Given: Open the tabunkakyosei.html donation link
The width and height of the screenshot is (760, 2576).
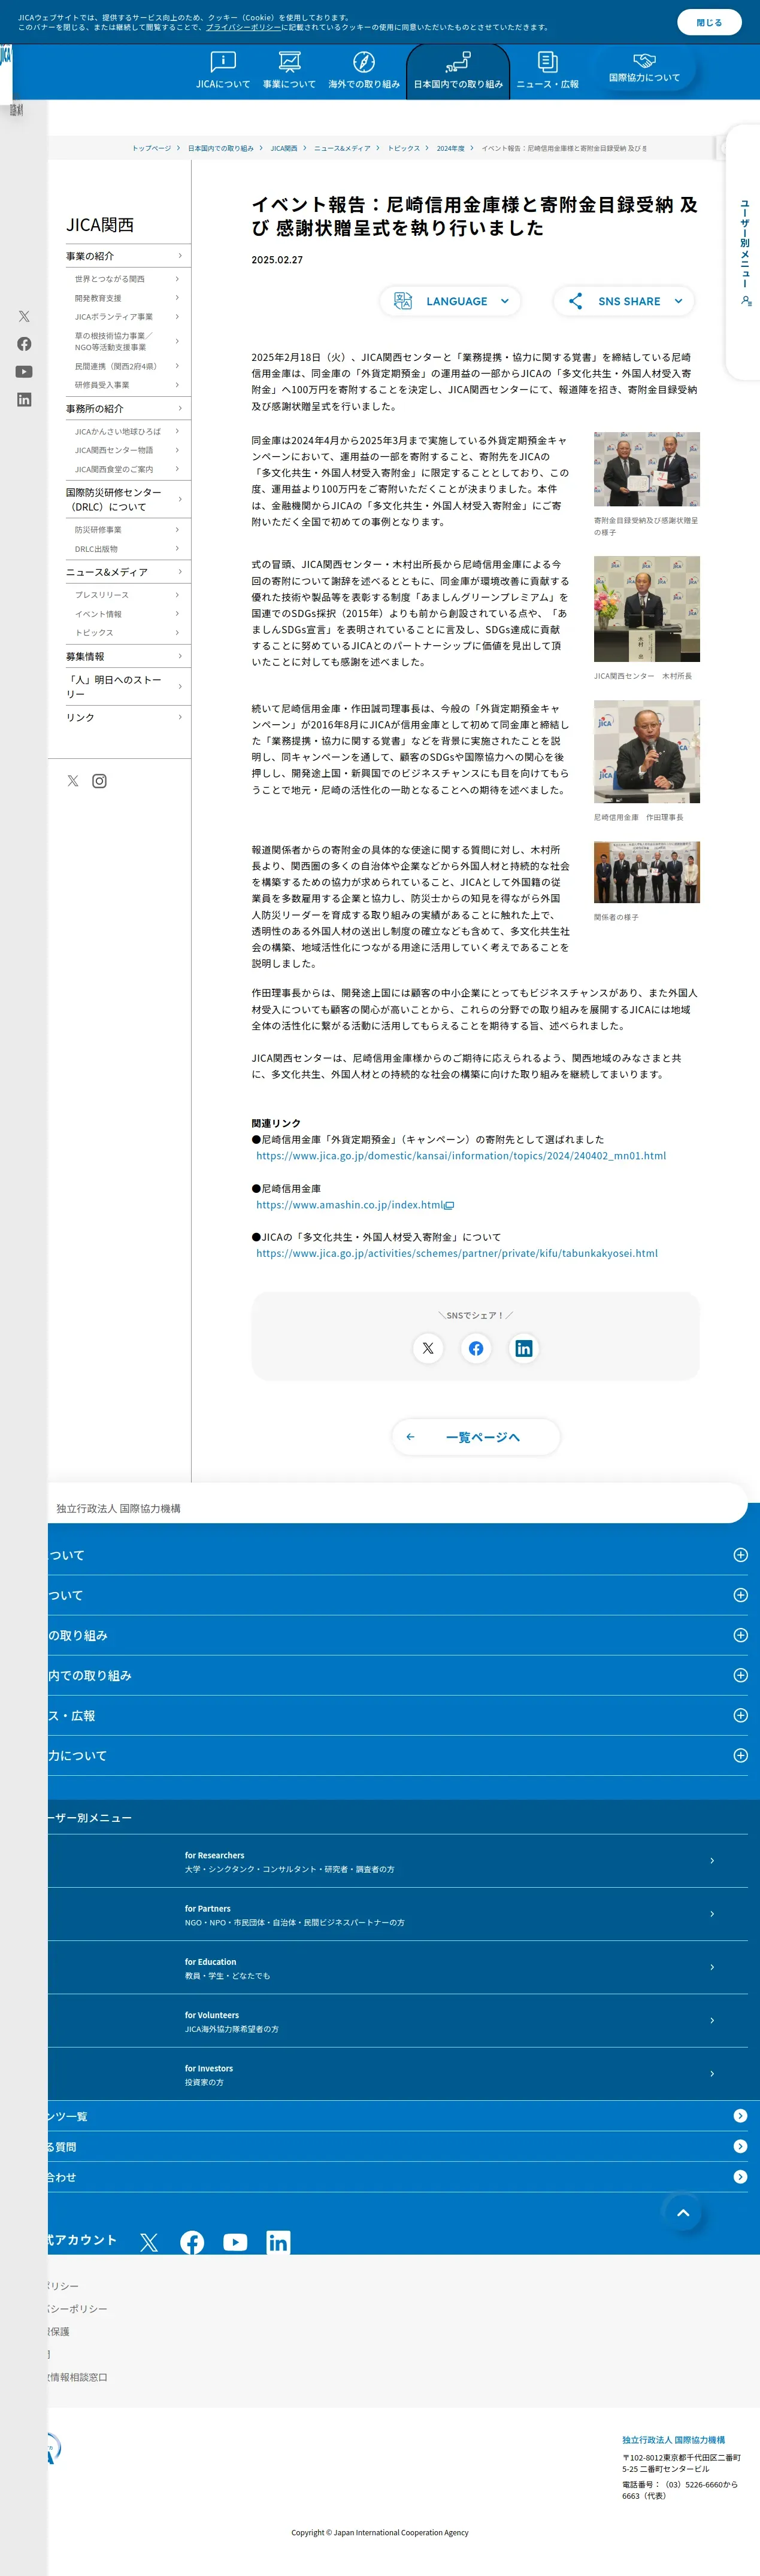Looking at the screenshot, I should (x=457, y=1253).
